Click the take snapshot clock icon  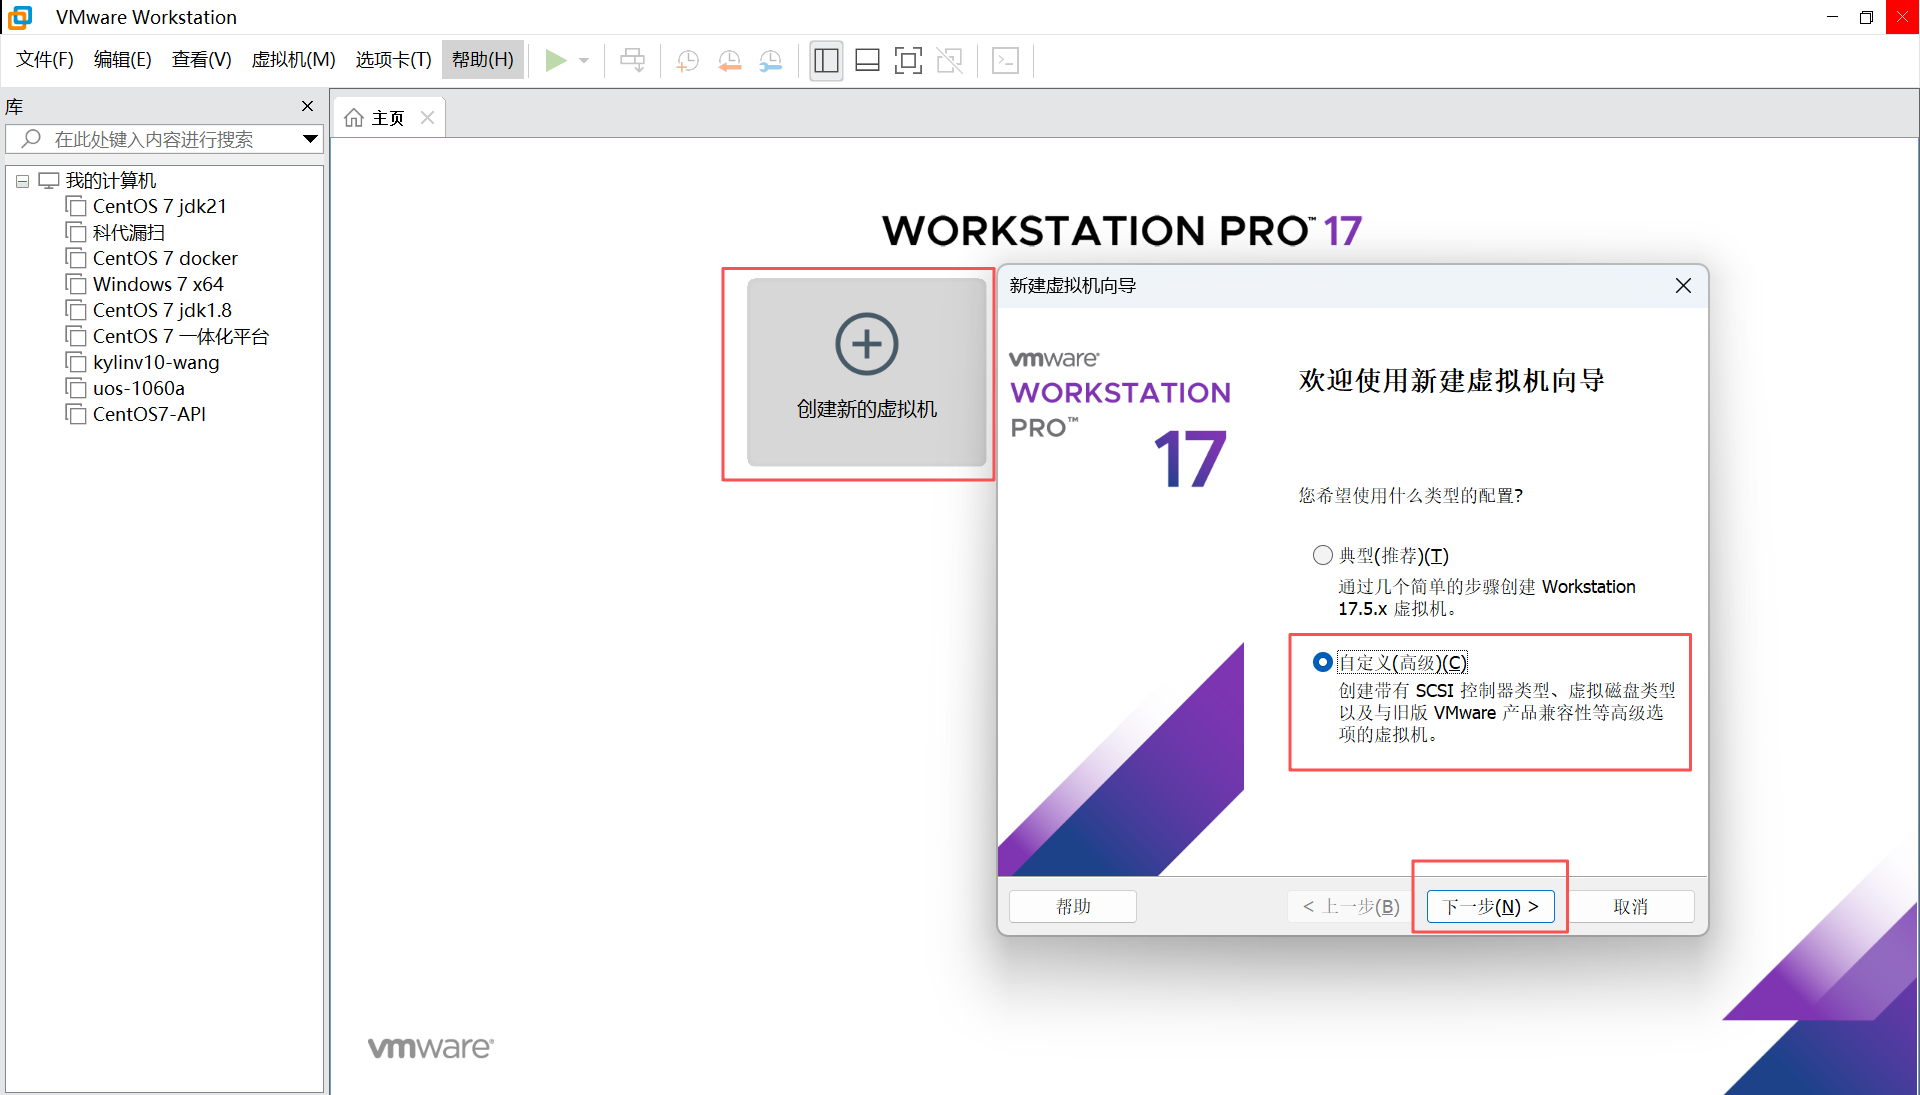pyautogui.click(x=688, y=61)
